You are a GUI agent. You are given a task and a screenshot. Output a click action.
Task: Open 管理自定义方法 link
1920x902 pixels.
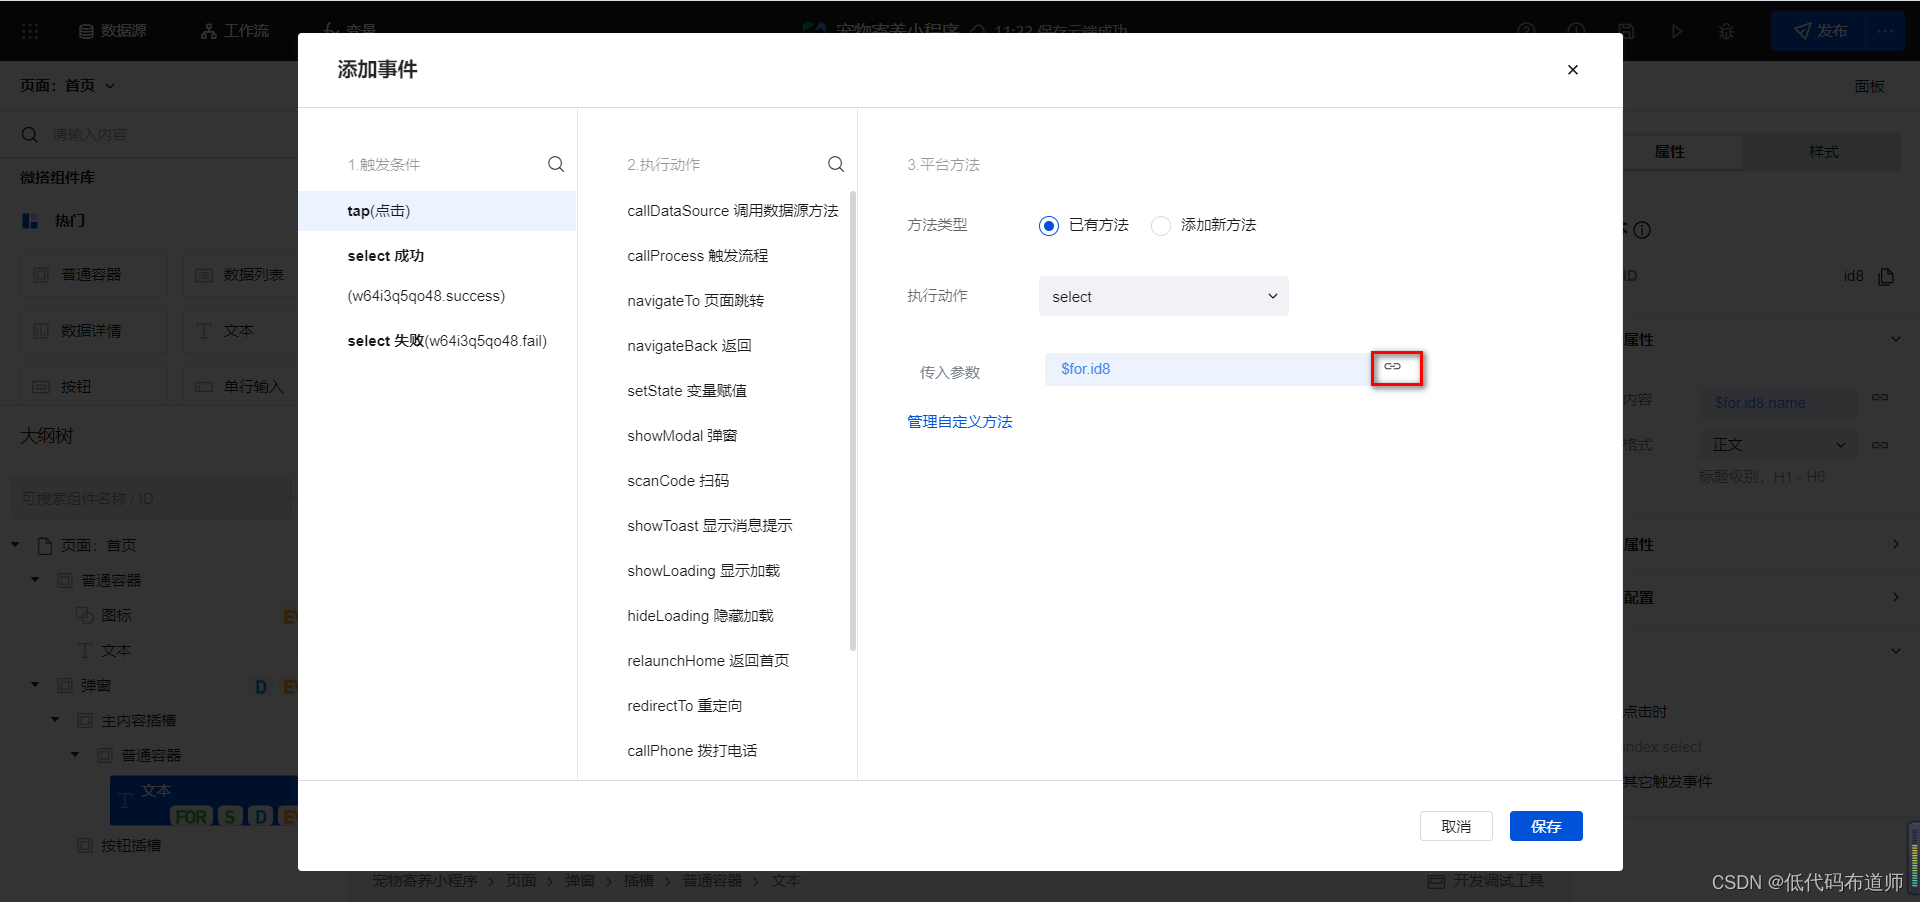pyautogui.click(x=959, y=422)
